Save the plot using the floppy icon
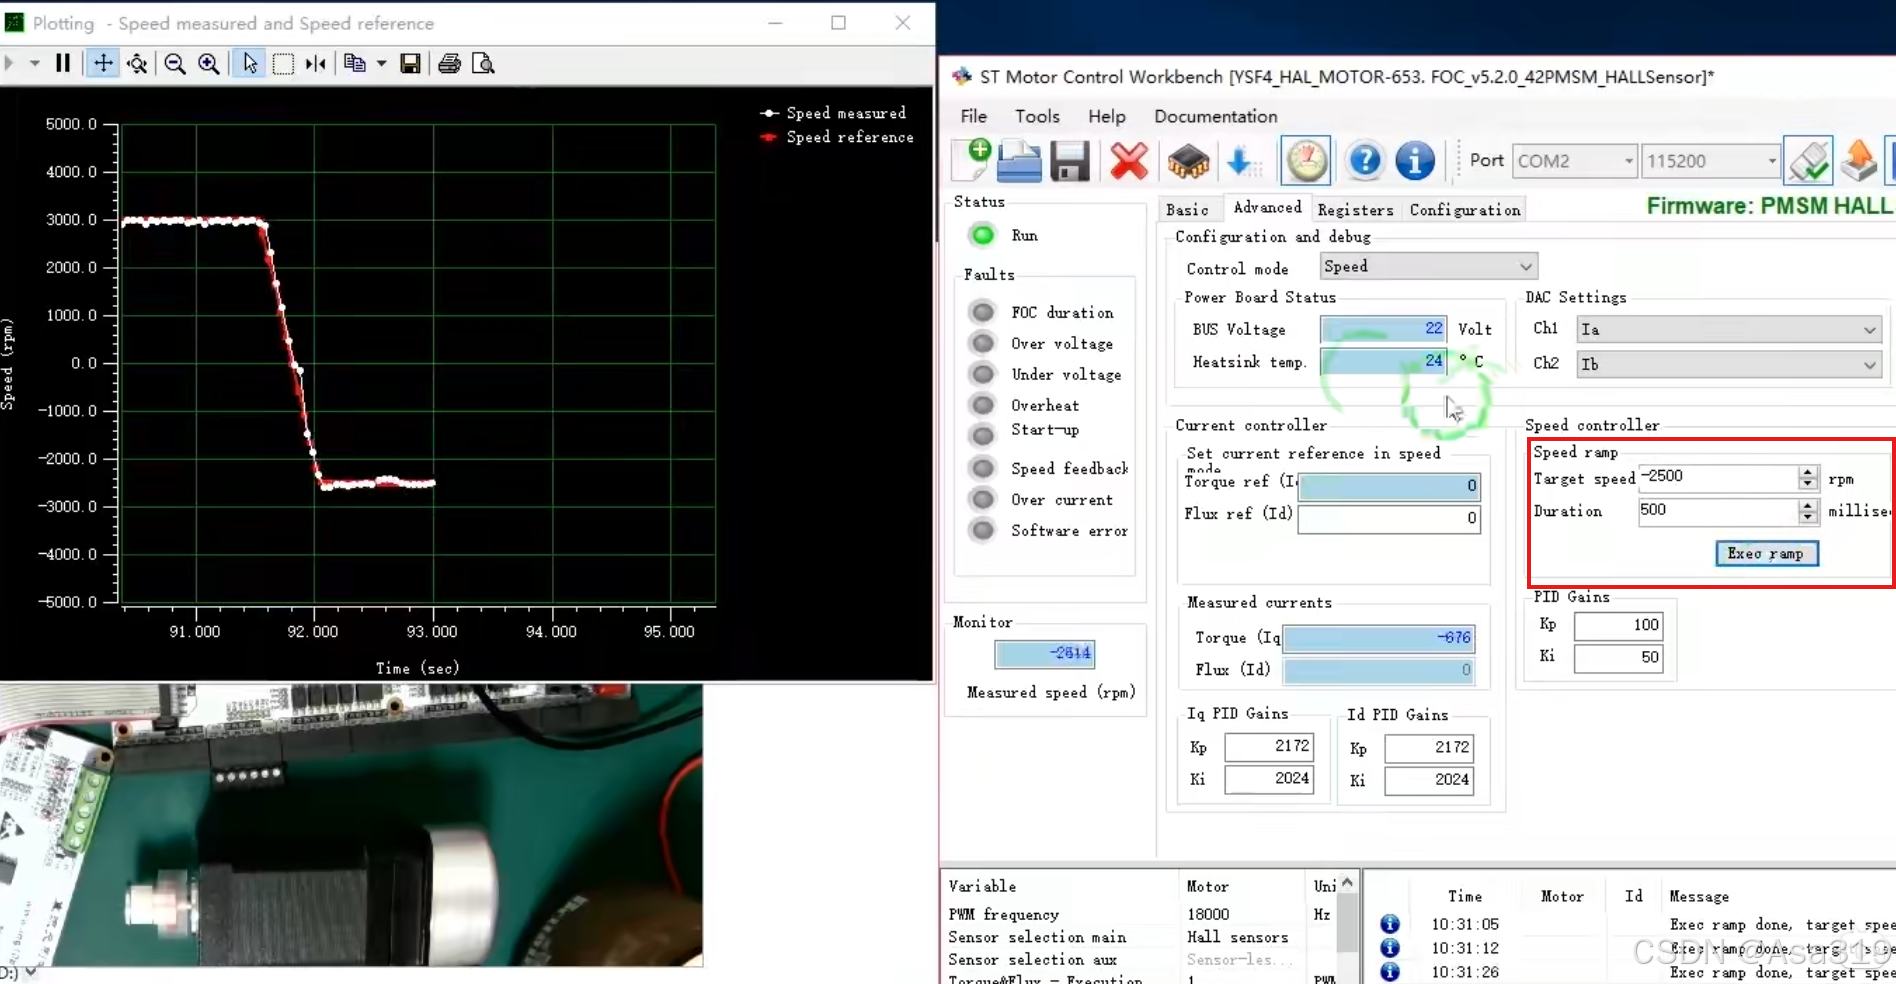Image resolution: width=1896 pixels, height=984 pixels. coord(410,63)
